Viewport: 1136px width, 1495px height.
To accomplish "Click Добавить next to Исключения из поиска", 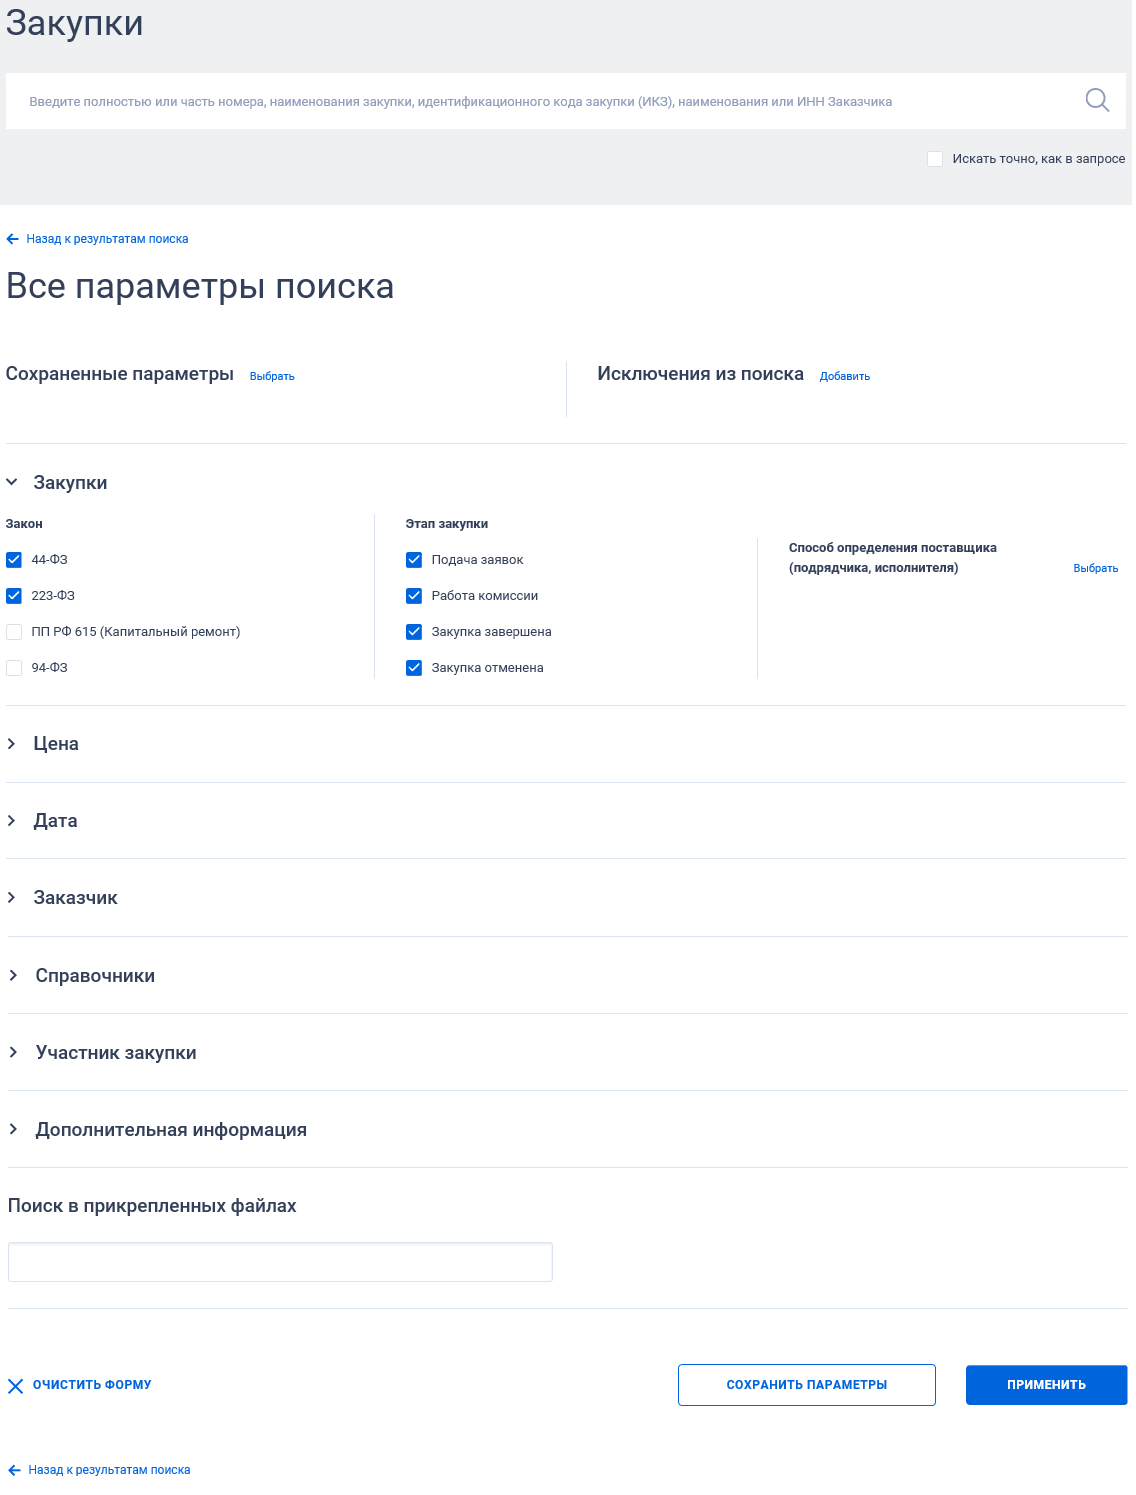I will 845,377.
